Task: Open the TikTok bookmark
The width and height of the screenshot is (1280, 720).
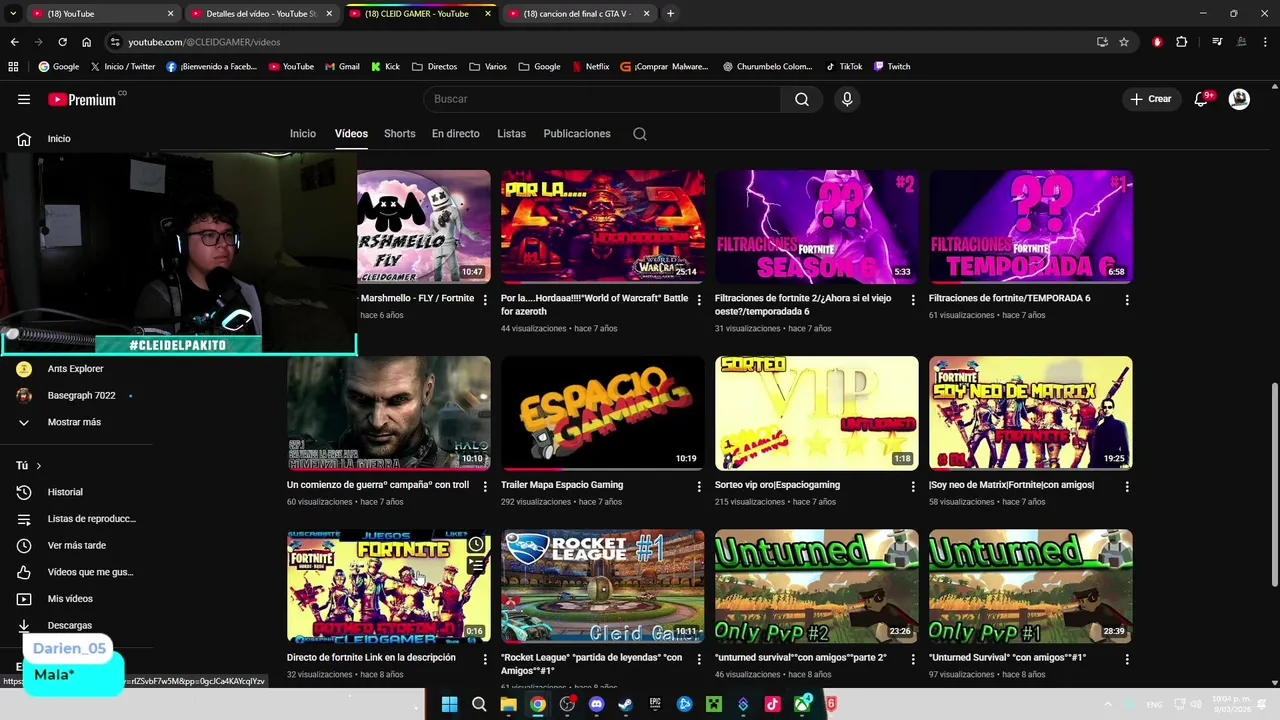Action: (844, 67)
